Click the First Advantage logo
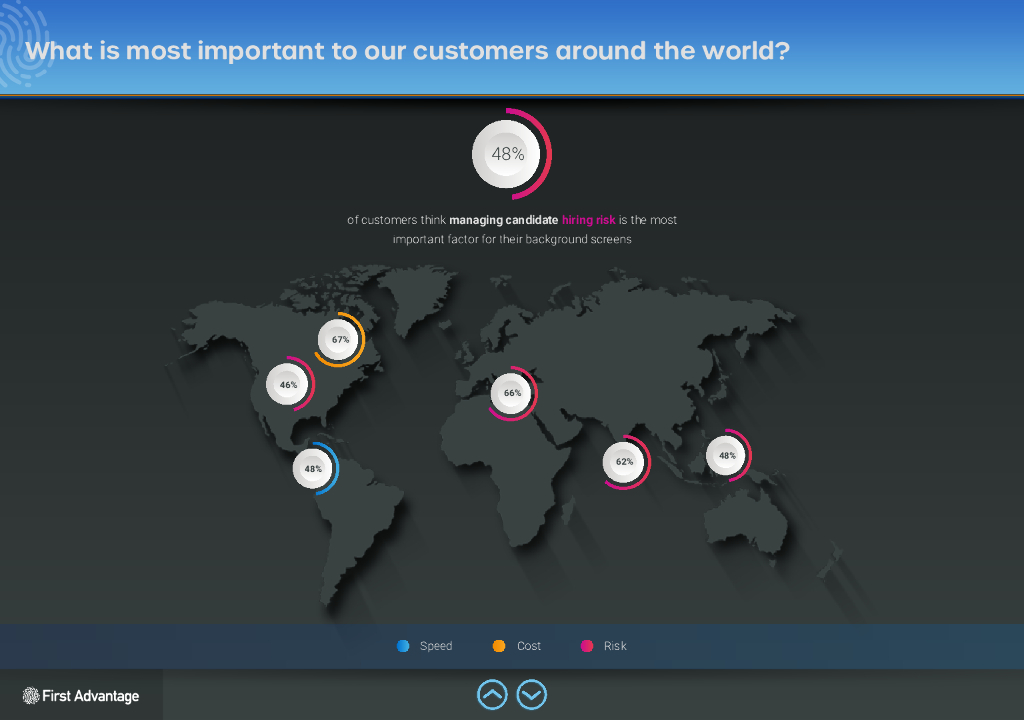Image resolution: width=1024 pixels, height=720 pixels. click(x=81, y=696)
